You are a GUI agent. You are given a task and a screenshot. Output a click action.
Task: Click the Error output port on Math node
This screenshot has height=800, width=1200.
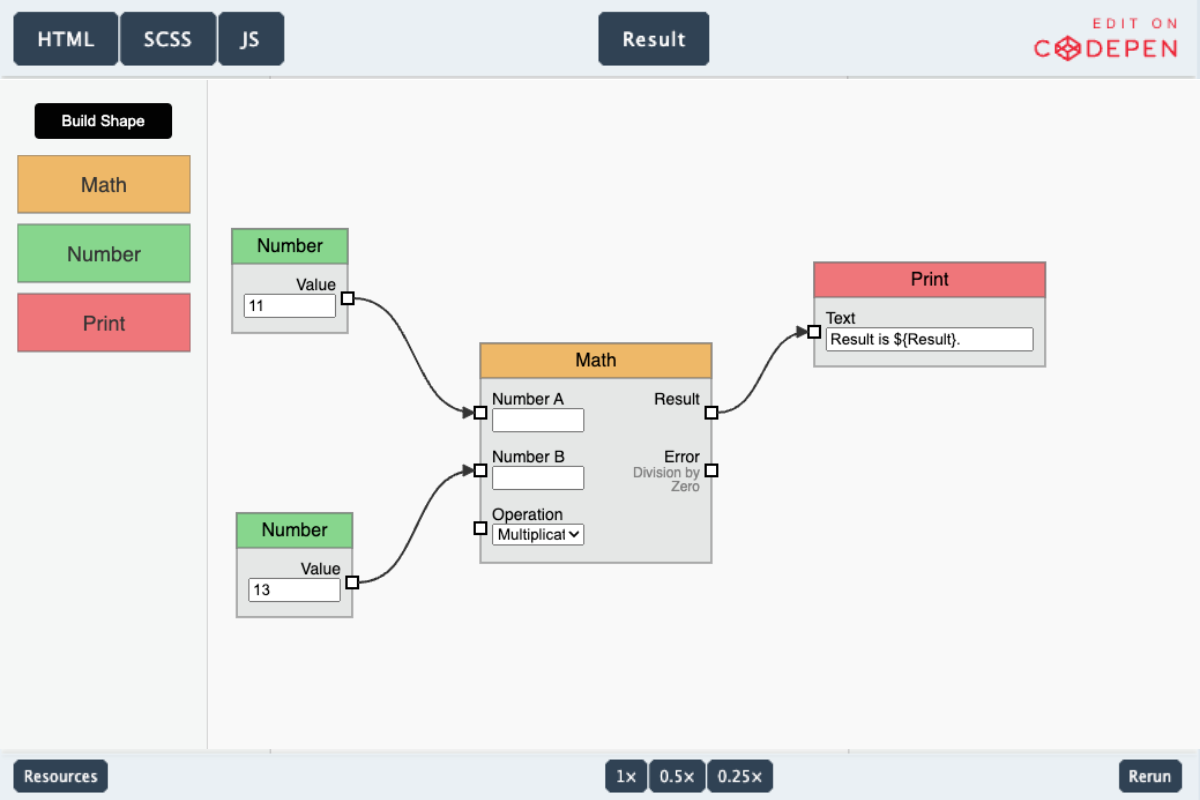tap(712, 470)
